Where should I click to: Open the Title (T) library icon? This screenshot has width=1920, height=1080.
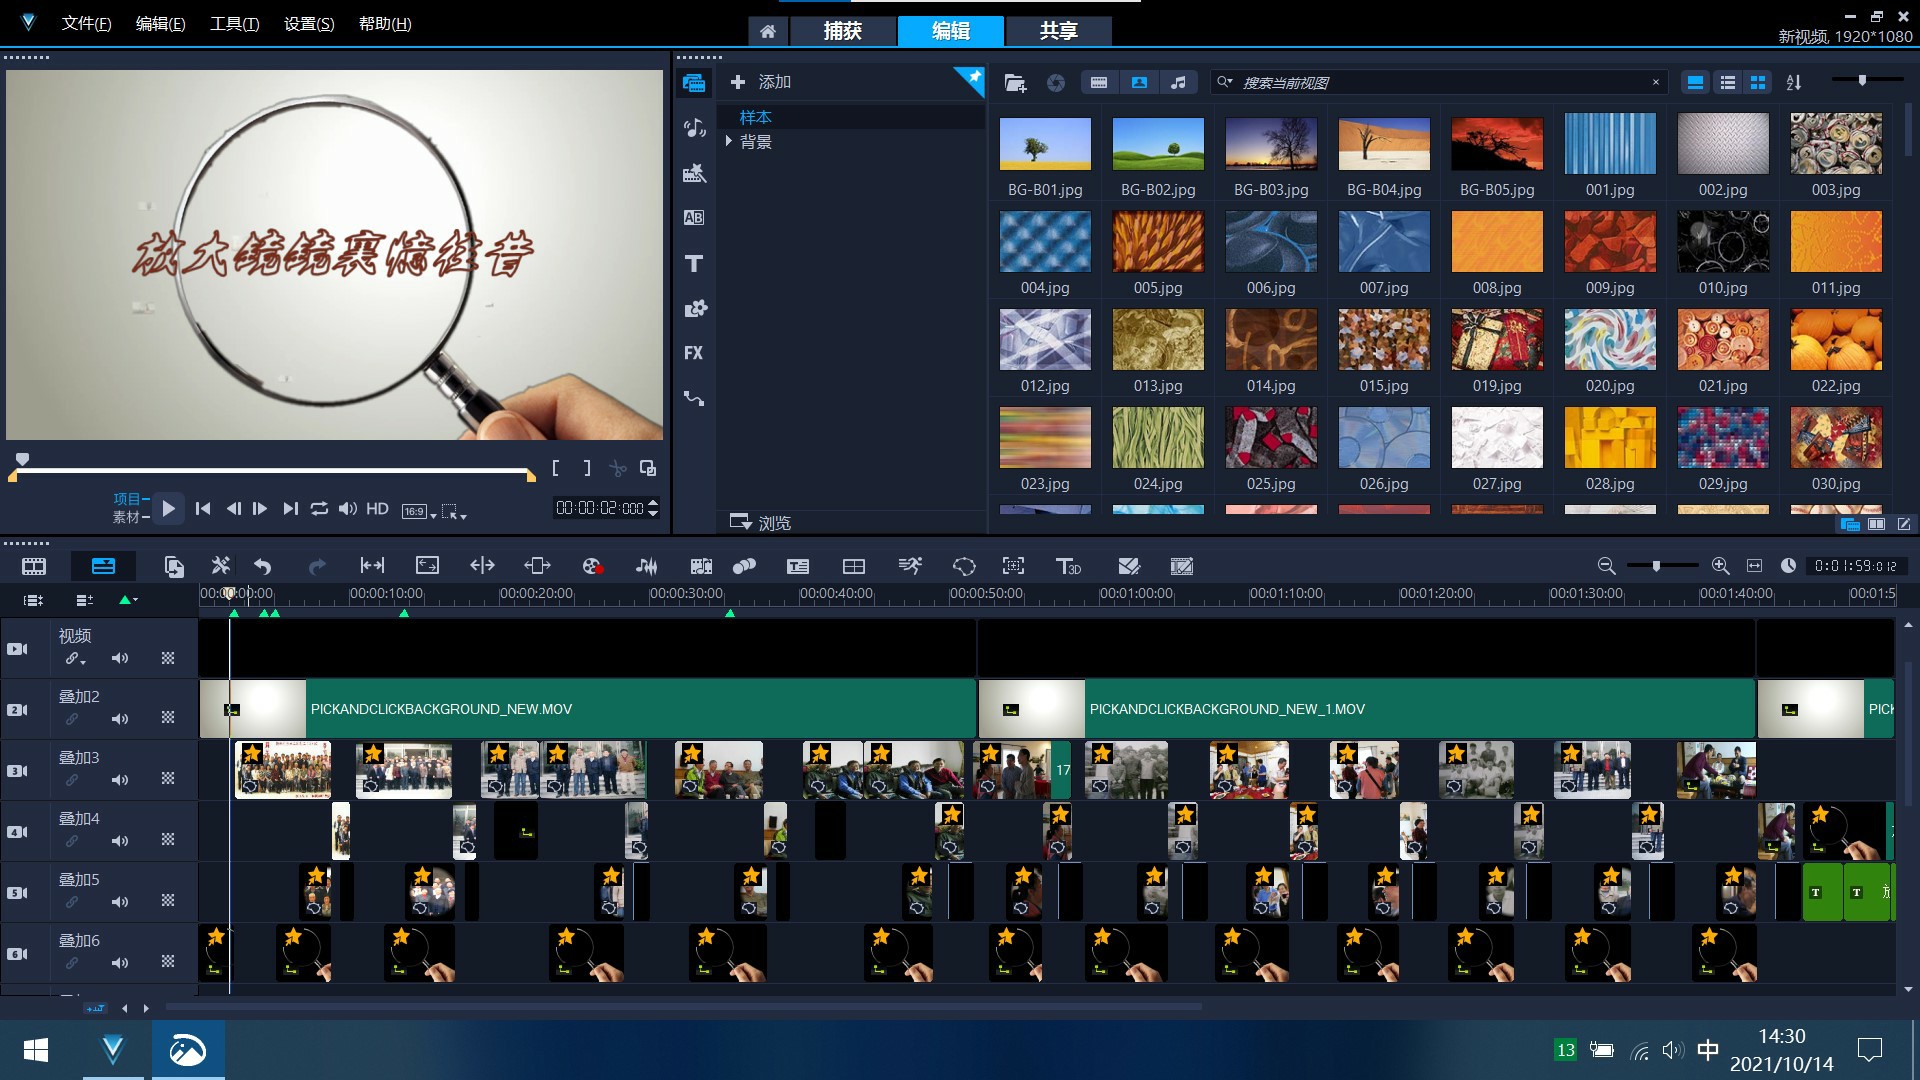[x=694, y=263]
